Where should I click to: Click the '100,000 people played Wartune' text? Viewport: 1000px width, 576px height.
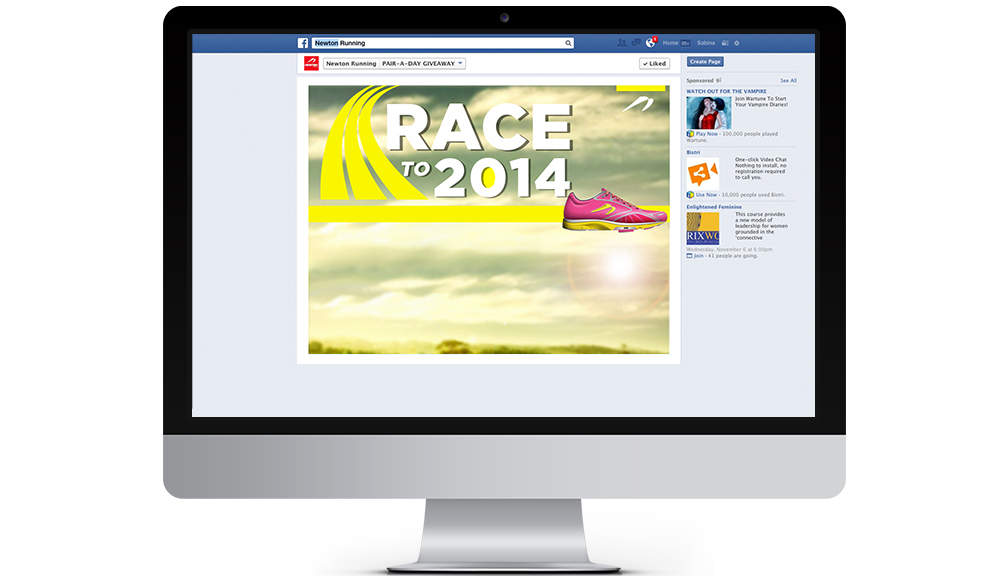coord(732,137)
